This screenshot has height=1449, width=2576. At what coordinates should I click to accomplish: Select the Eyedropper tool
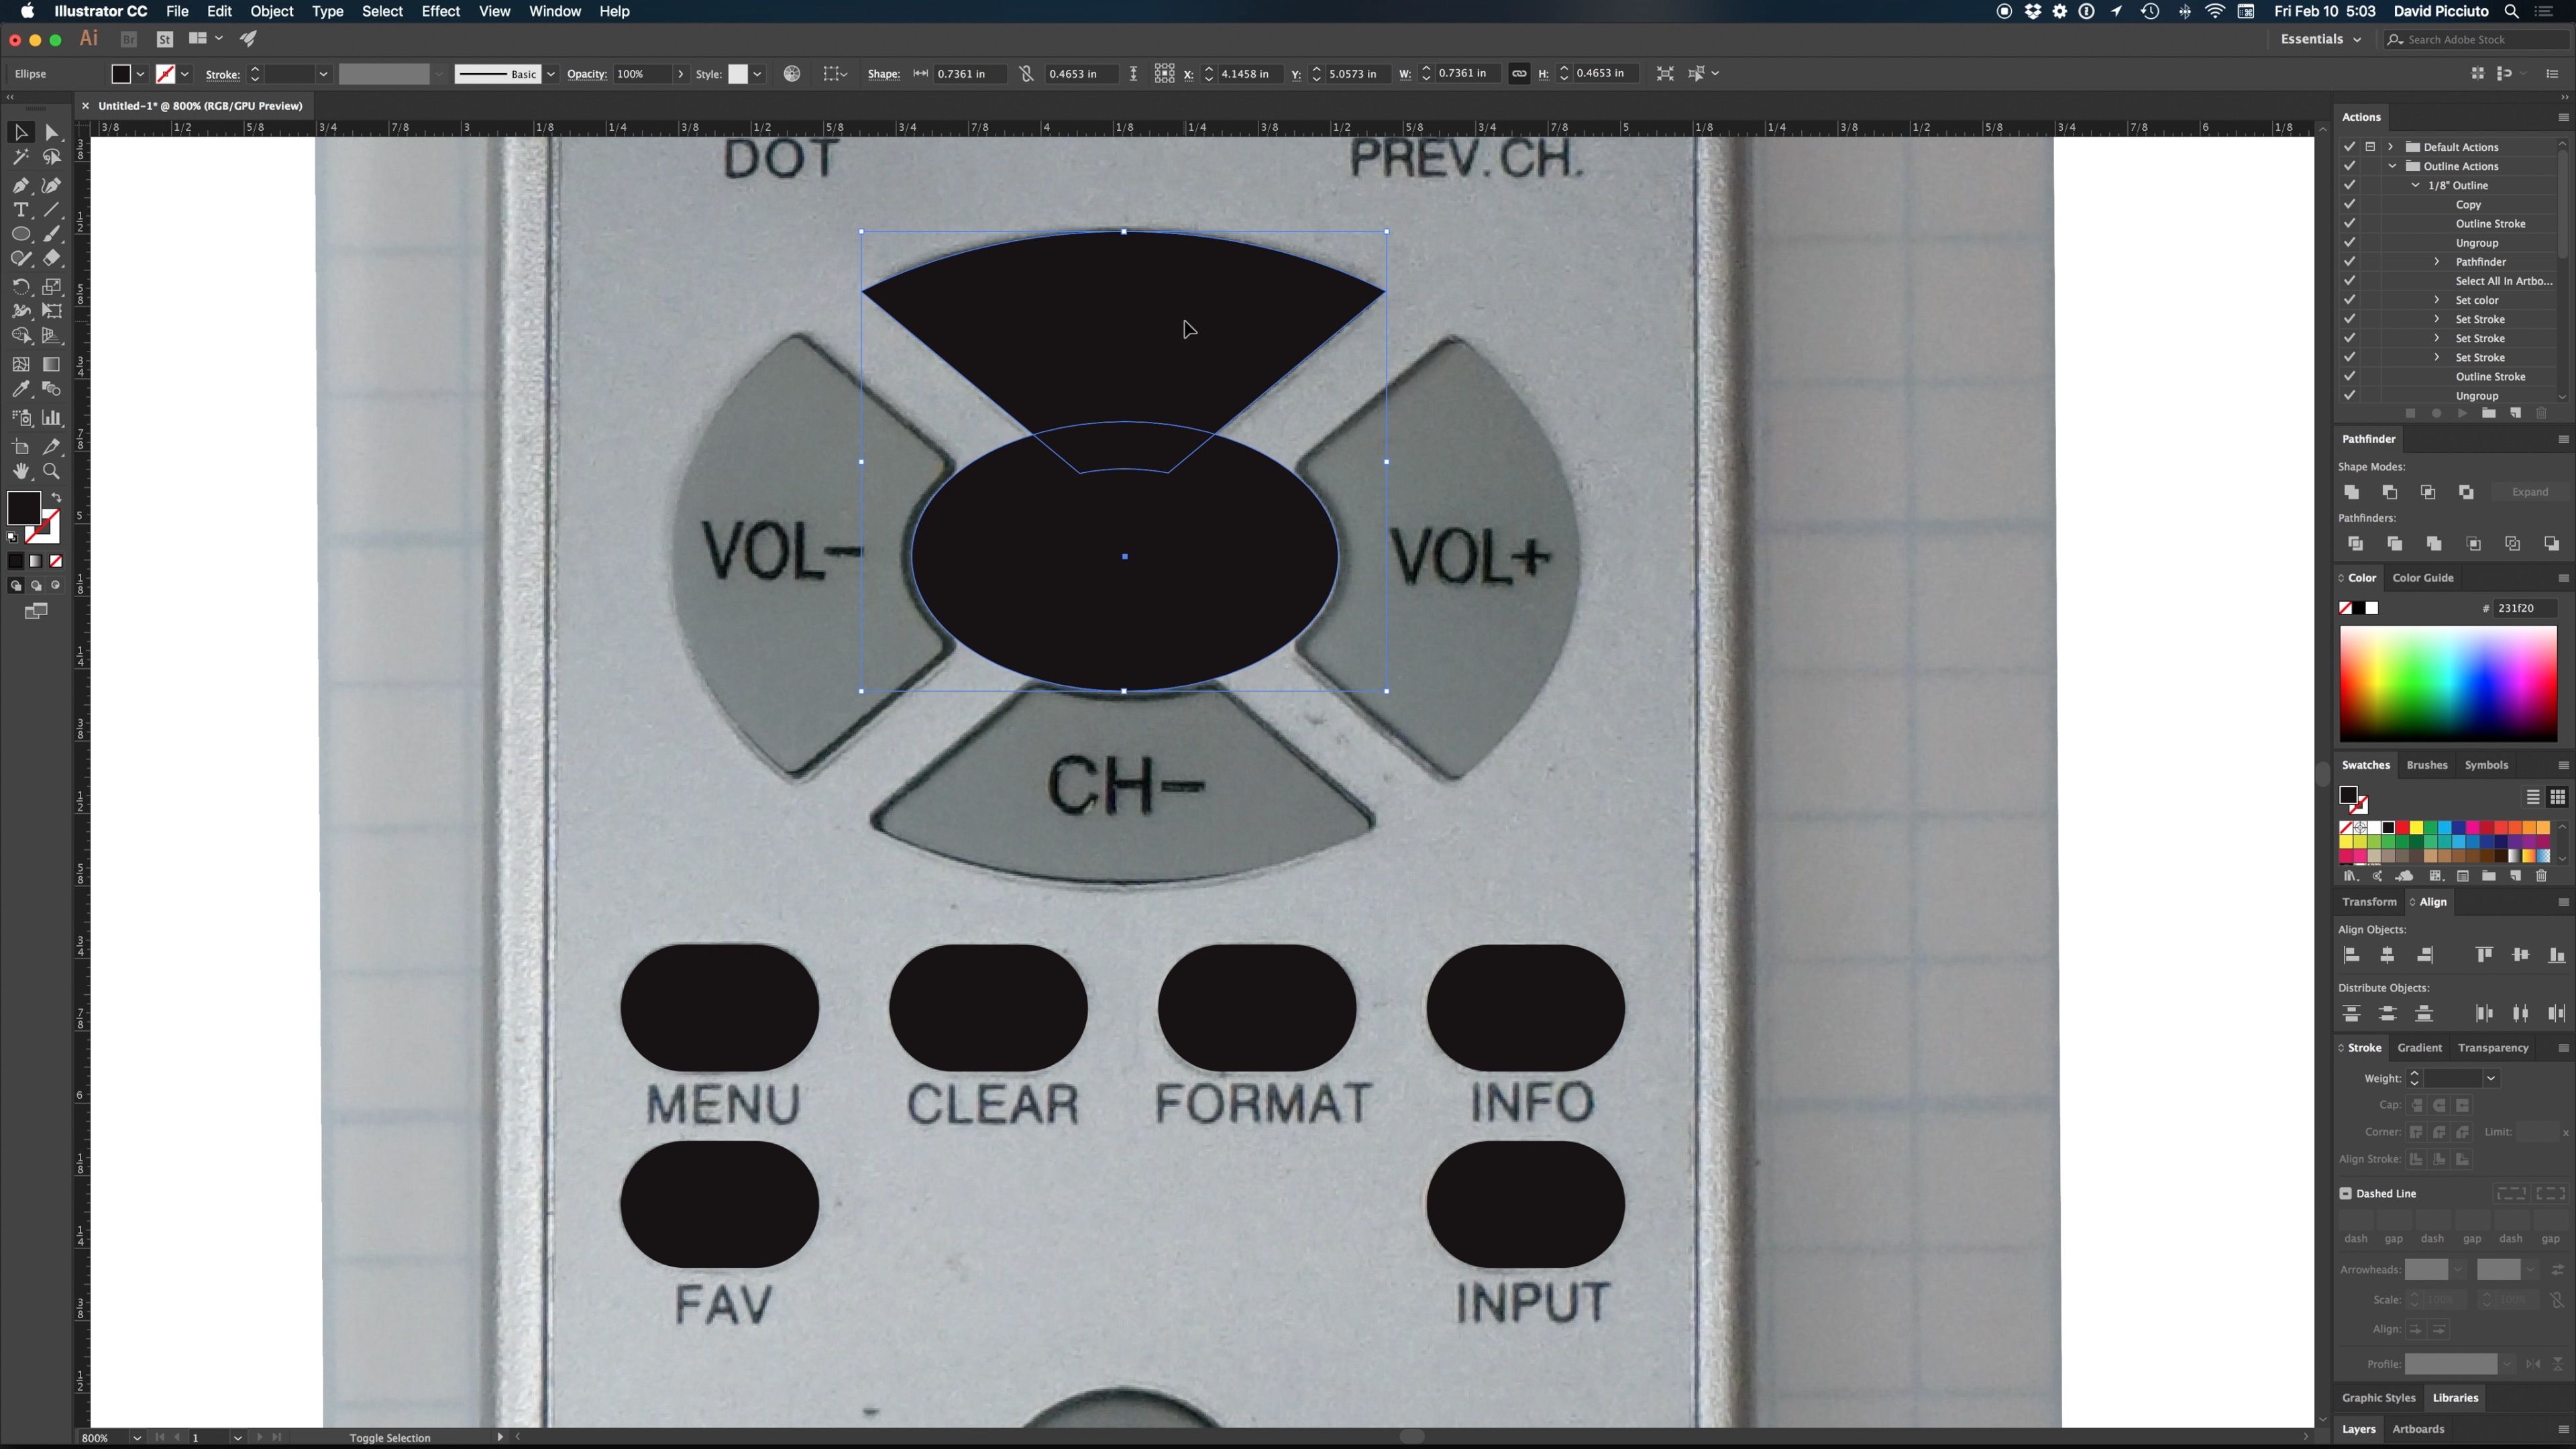(x=20, y=389)
